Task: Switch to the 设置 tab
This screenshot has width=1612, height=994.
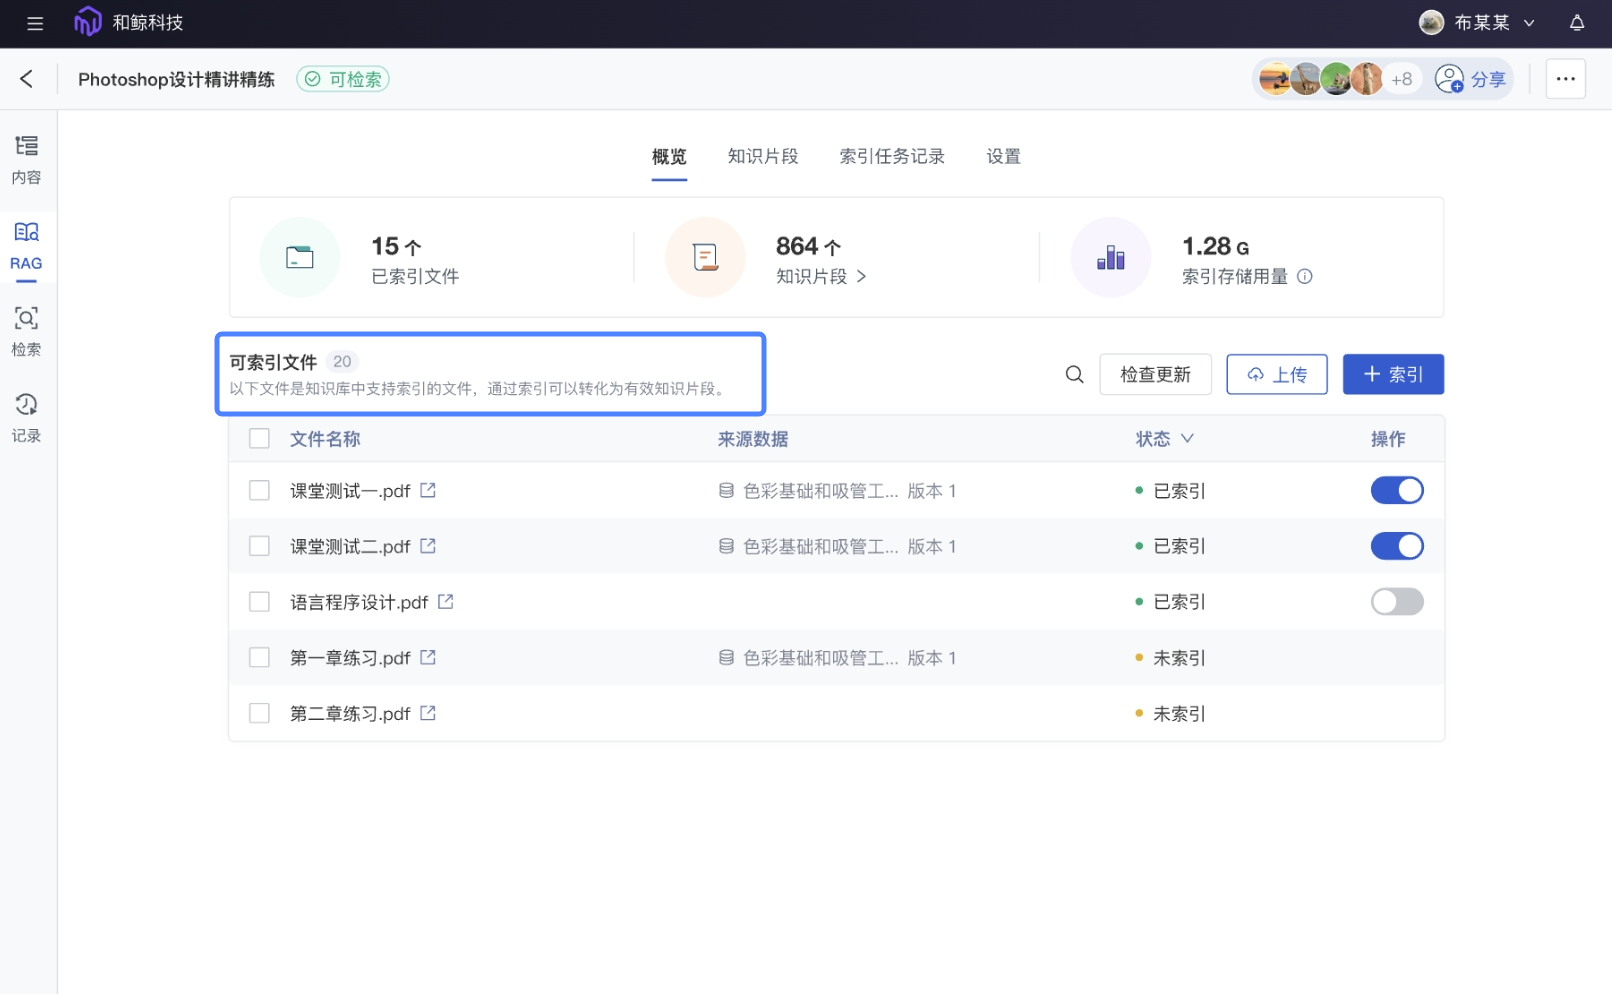Action: (1003, 156)
